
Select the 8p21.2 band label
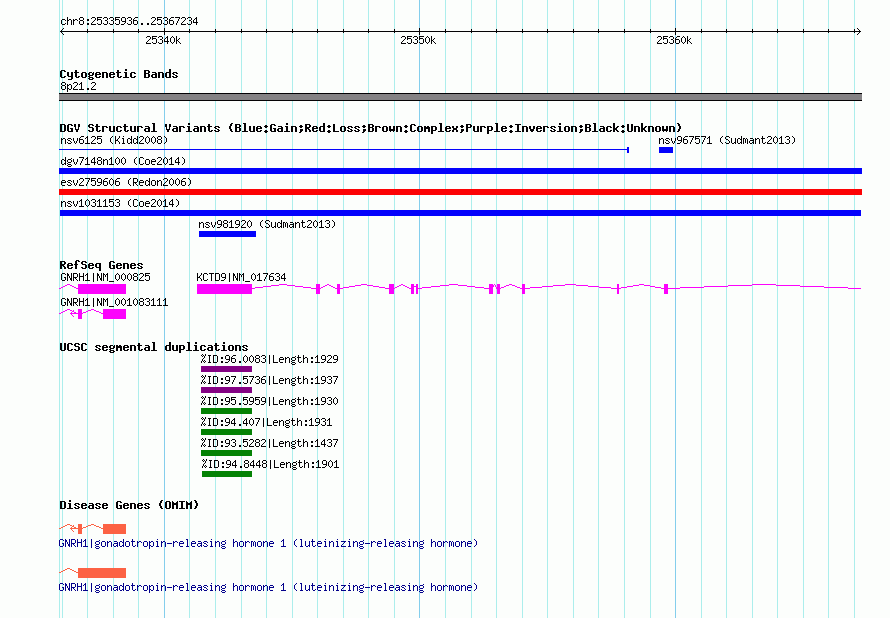coord(78,86)
